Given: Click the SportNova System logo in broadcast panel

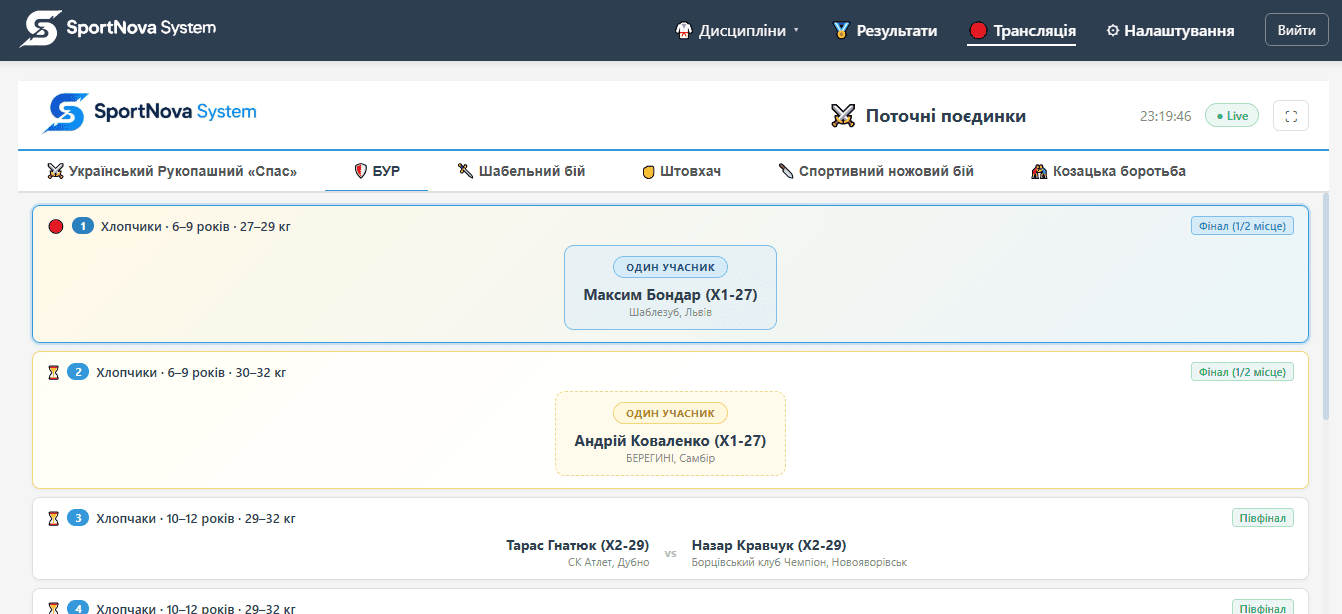Looking at the screenshot, I should coord(149,112).
